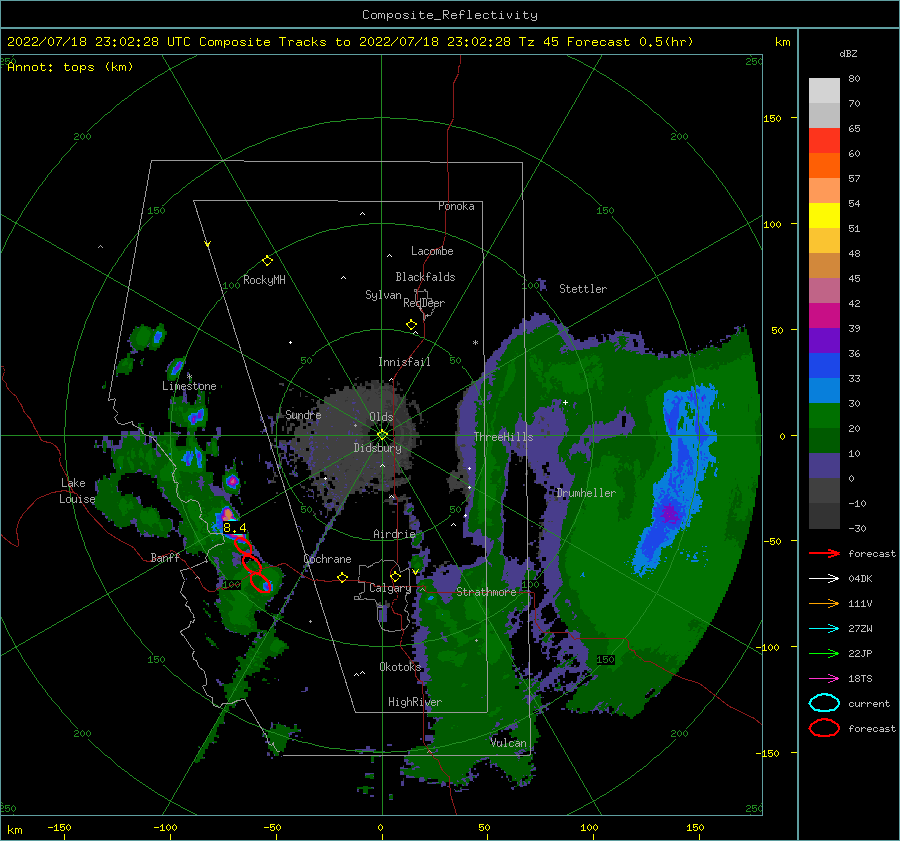Click the 18TS track legend label
This screenshot has height=841, width=900.
coord(860,679)
